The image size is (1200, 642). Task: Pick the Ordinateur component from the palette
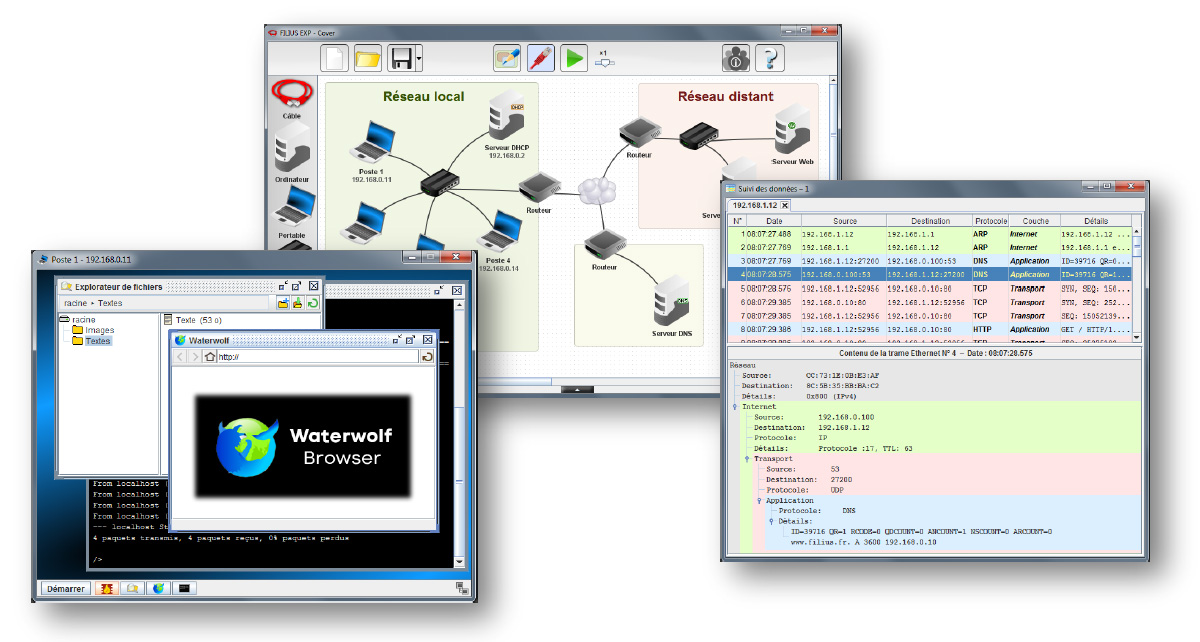[x=292, y=152]
